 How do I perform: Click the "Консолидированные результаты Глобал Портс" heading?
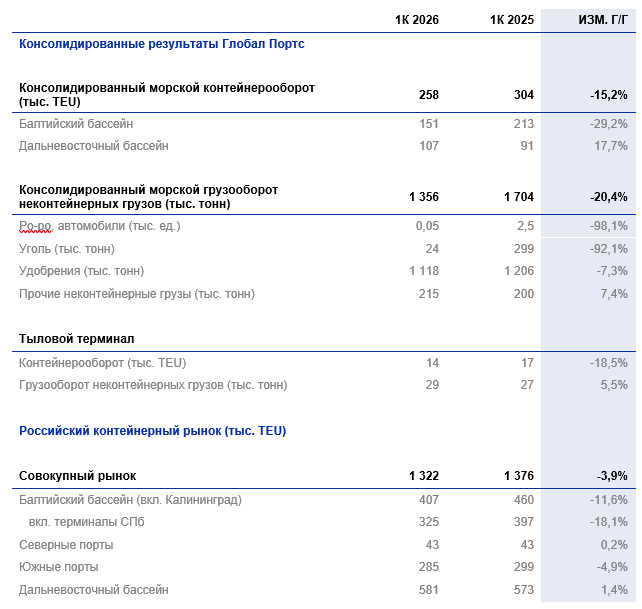[x=162, y=44]
